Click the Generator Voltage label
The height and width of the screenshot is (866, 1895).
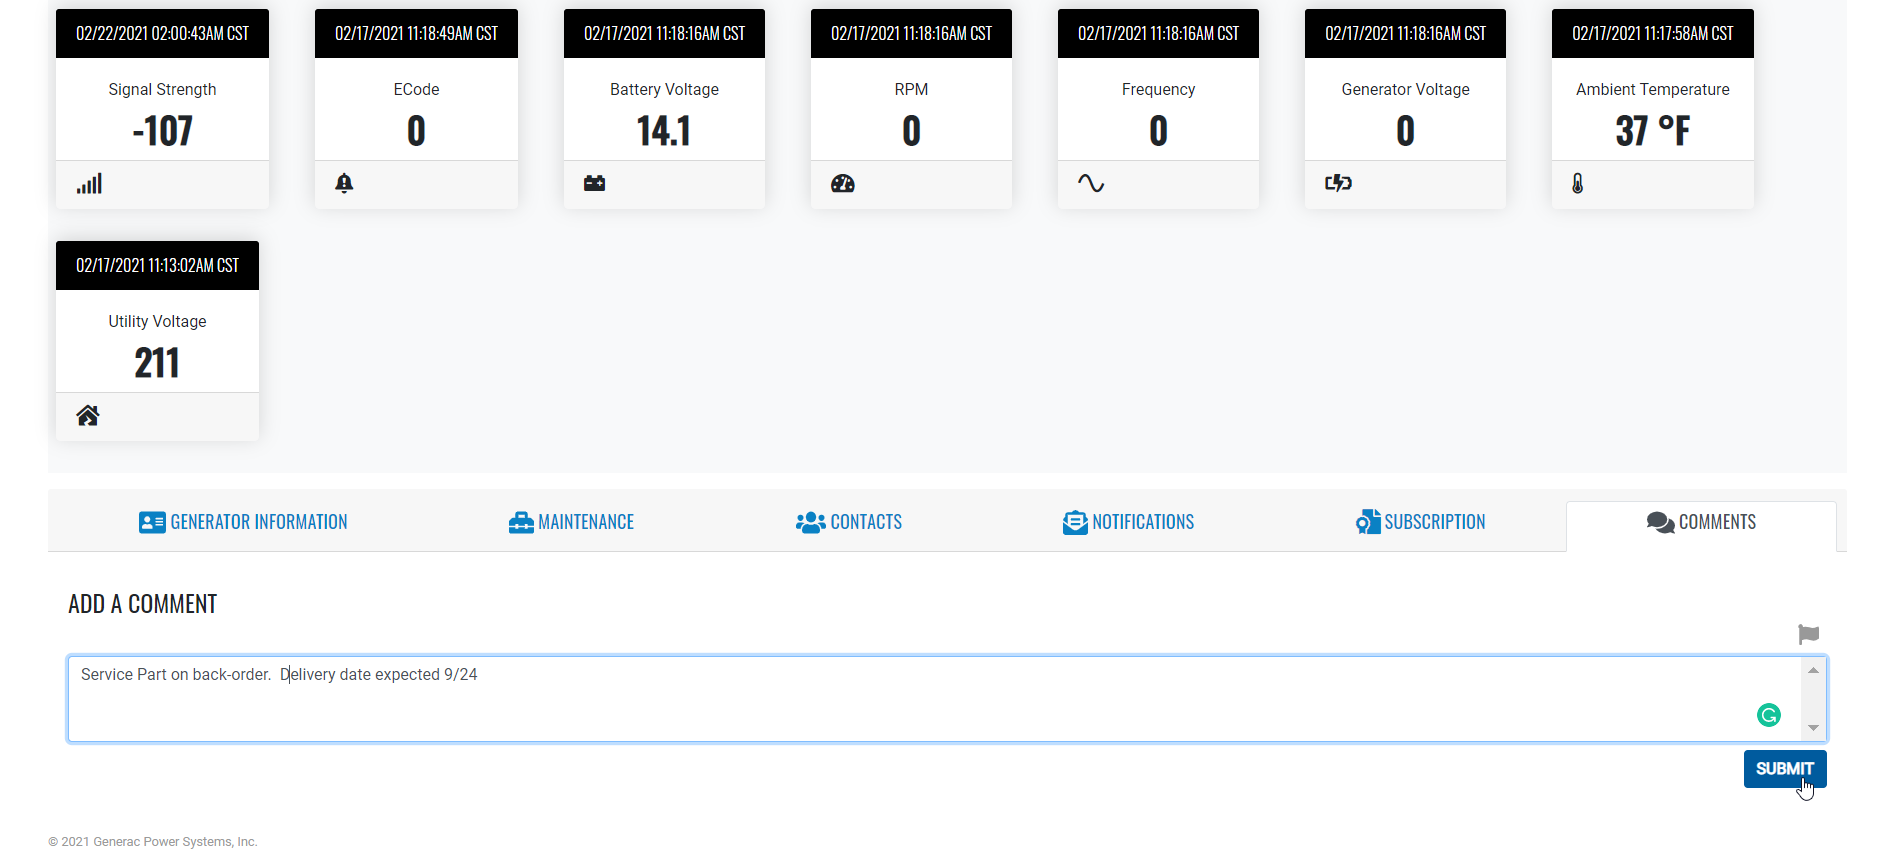point(1405,89)
